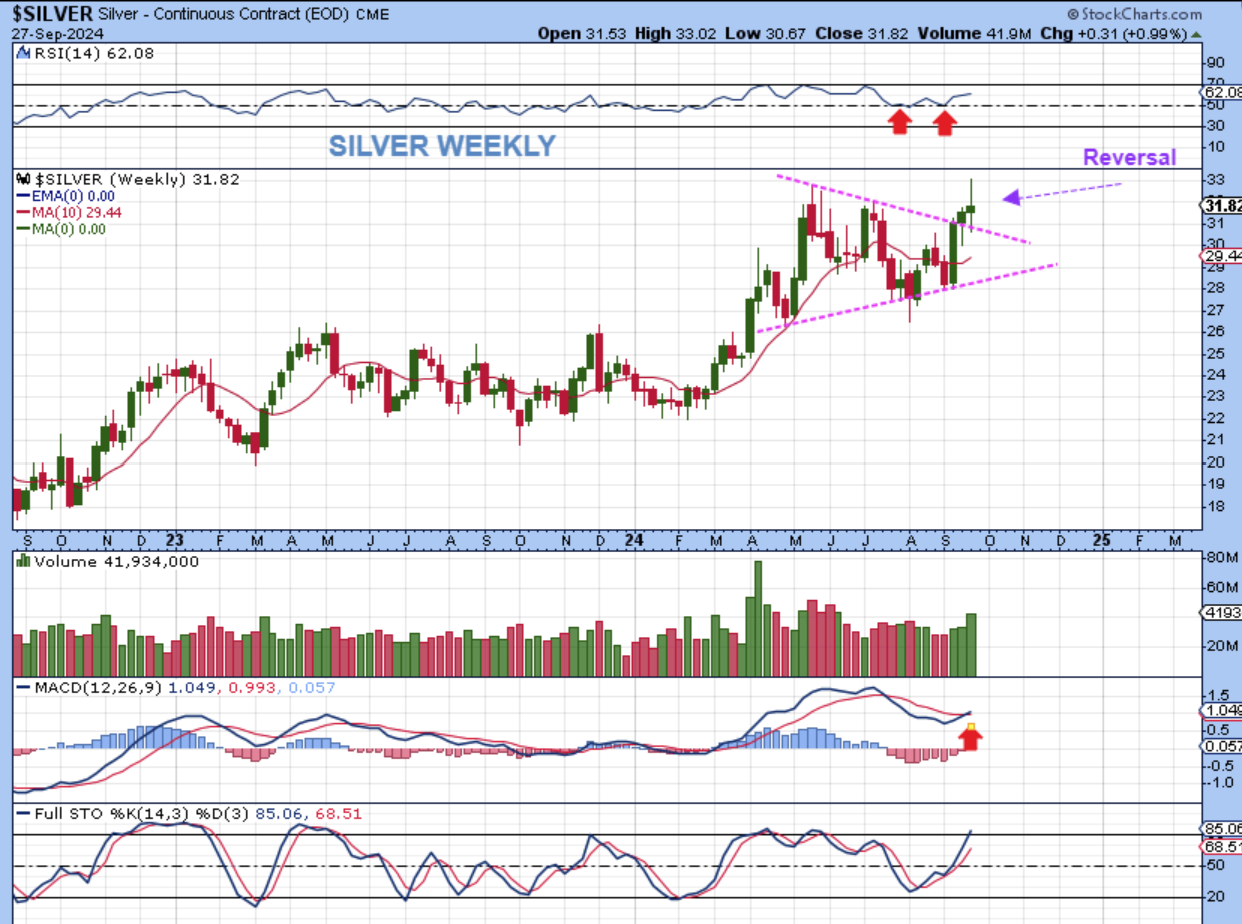1242x924 pixels.
Task: Click the red arrow under the MACD line
Action: pyautogui.click(x=971, y=738)
